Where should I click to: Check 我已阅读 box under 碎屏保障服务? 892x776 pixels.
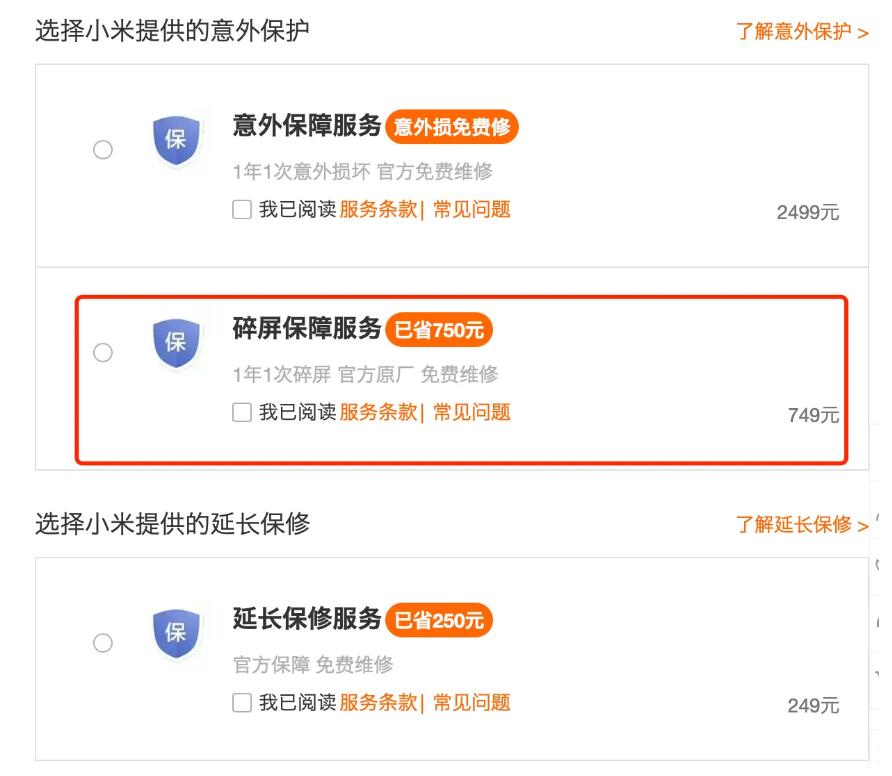coord(242,412)
